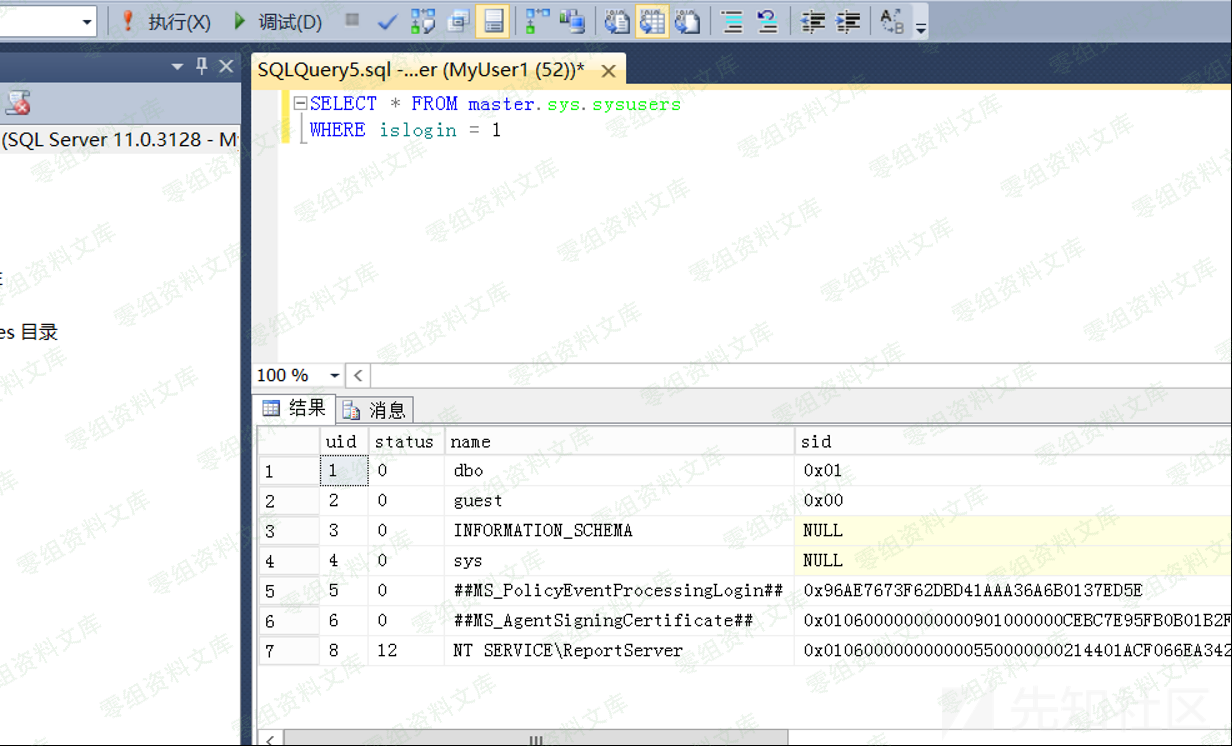Pin the Object Explorer panel with auto-hide

[201, 67]
